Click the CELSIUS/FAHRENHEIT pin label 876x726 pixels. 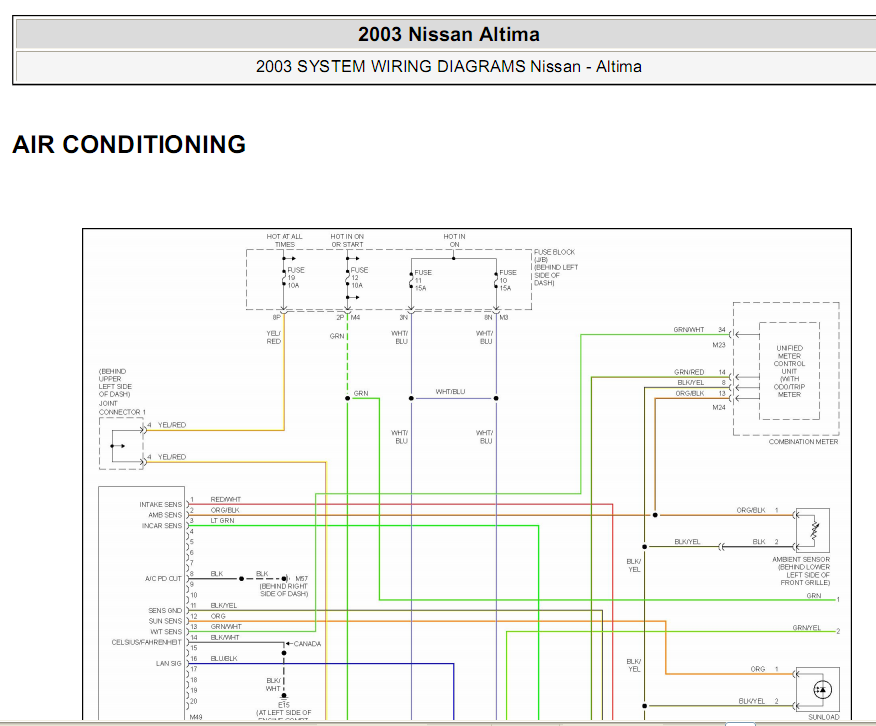pyautogui.click(x=146, y=642)
